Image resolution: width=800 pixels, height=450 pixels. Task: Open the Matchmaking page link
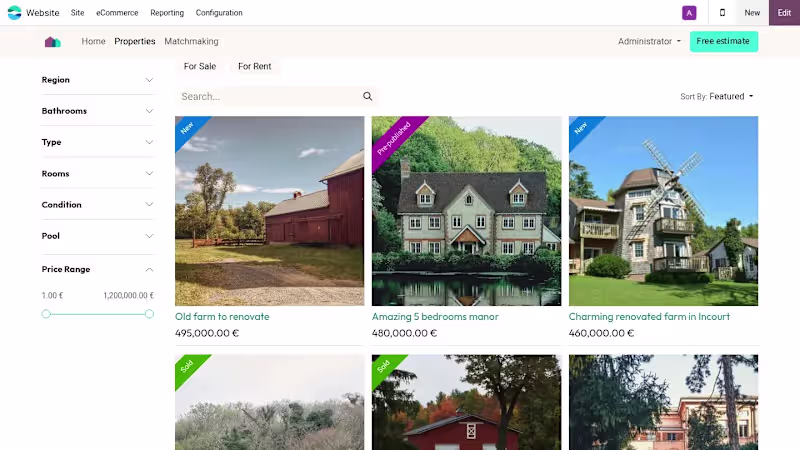tap(191, 41)
